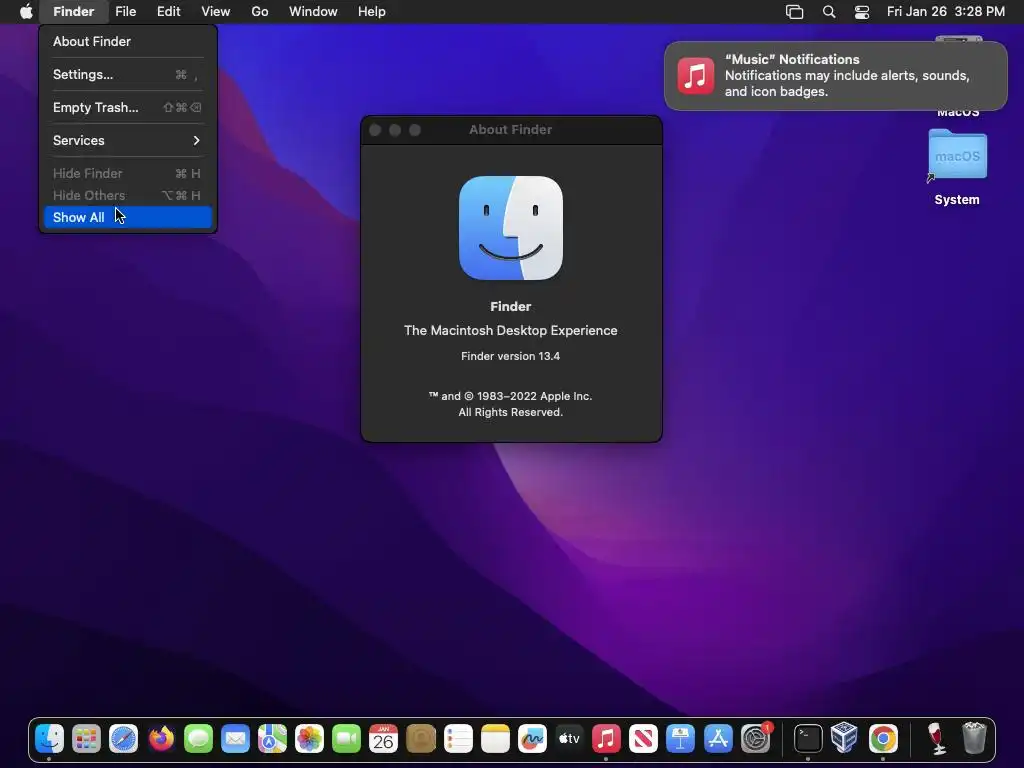The image size is (1024, 768).
Task: Open News app in the Dock
Action: (x=643, y=739)
